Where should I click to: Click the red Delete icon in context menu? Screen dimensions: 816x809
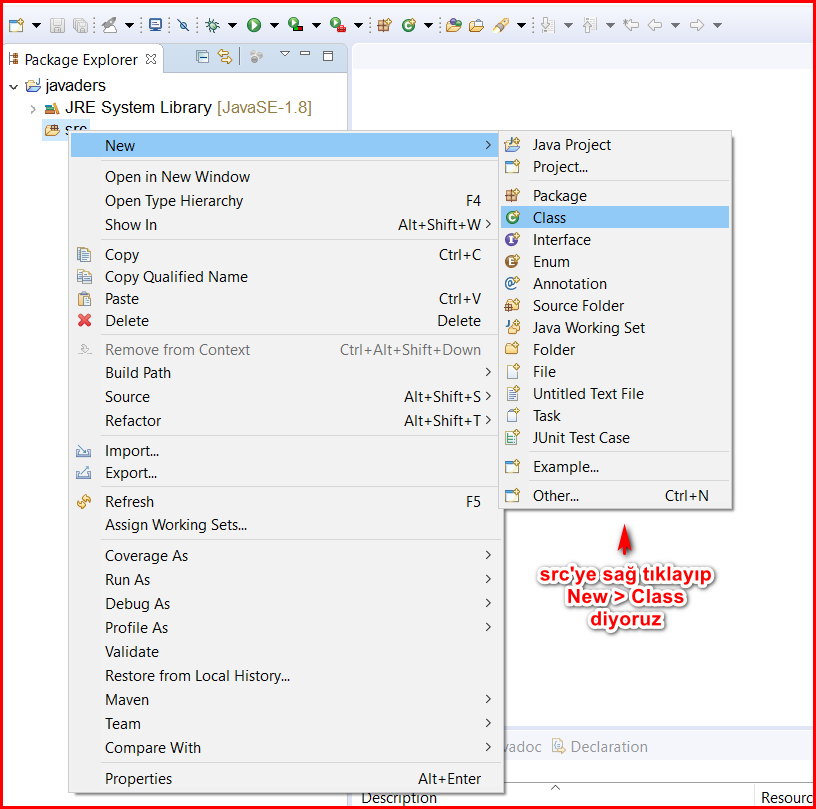click(85, 321)
